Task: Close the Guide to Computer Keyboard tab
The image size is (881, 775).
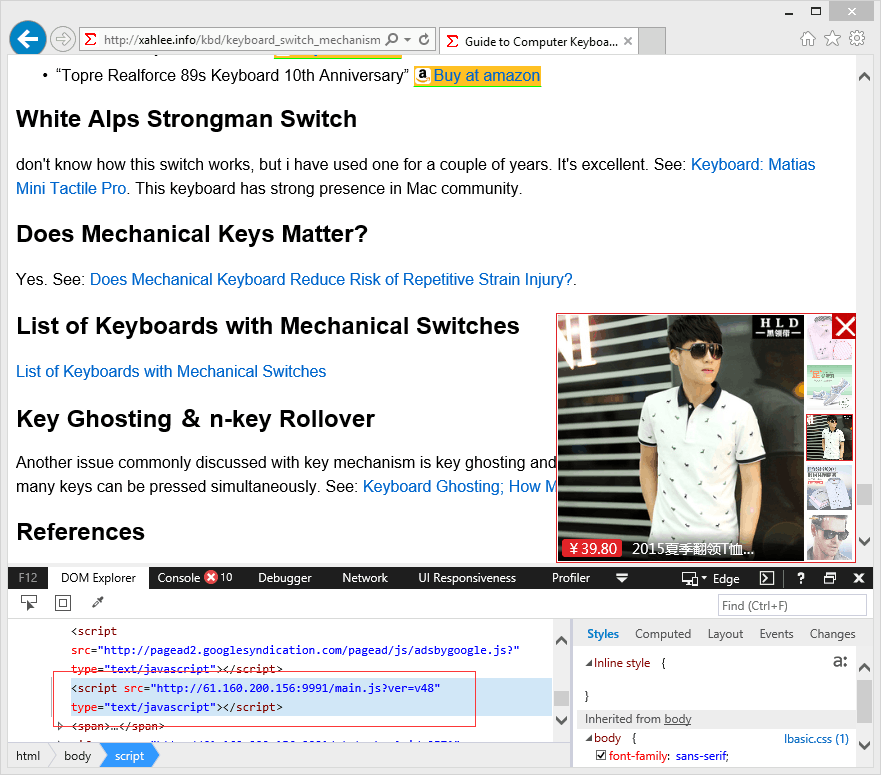Action: click(x=628, y=41)
